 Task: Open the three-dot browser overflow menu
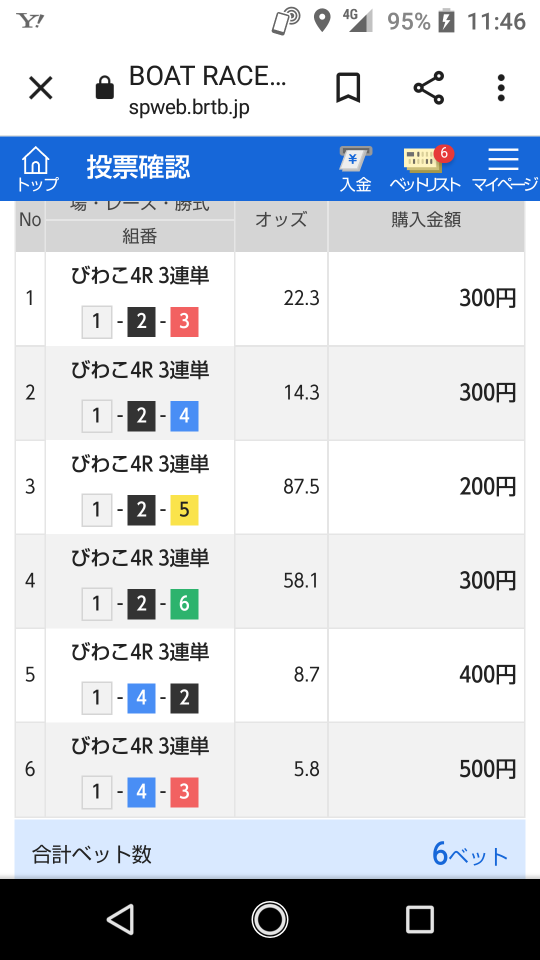pos(501,88)
